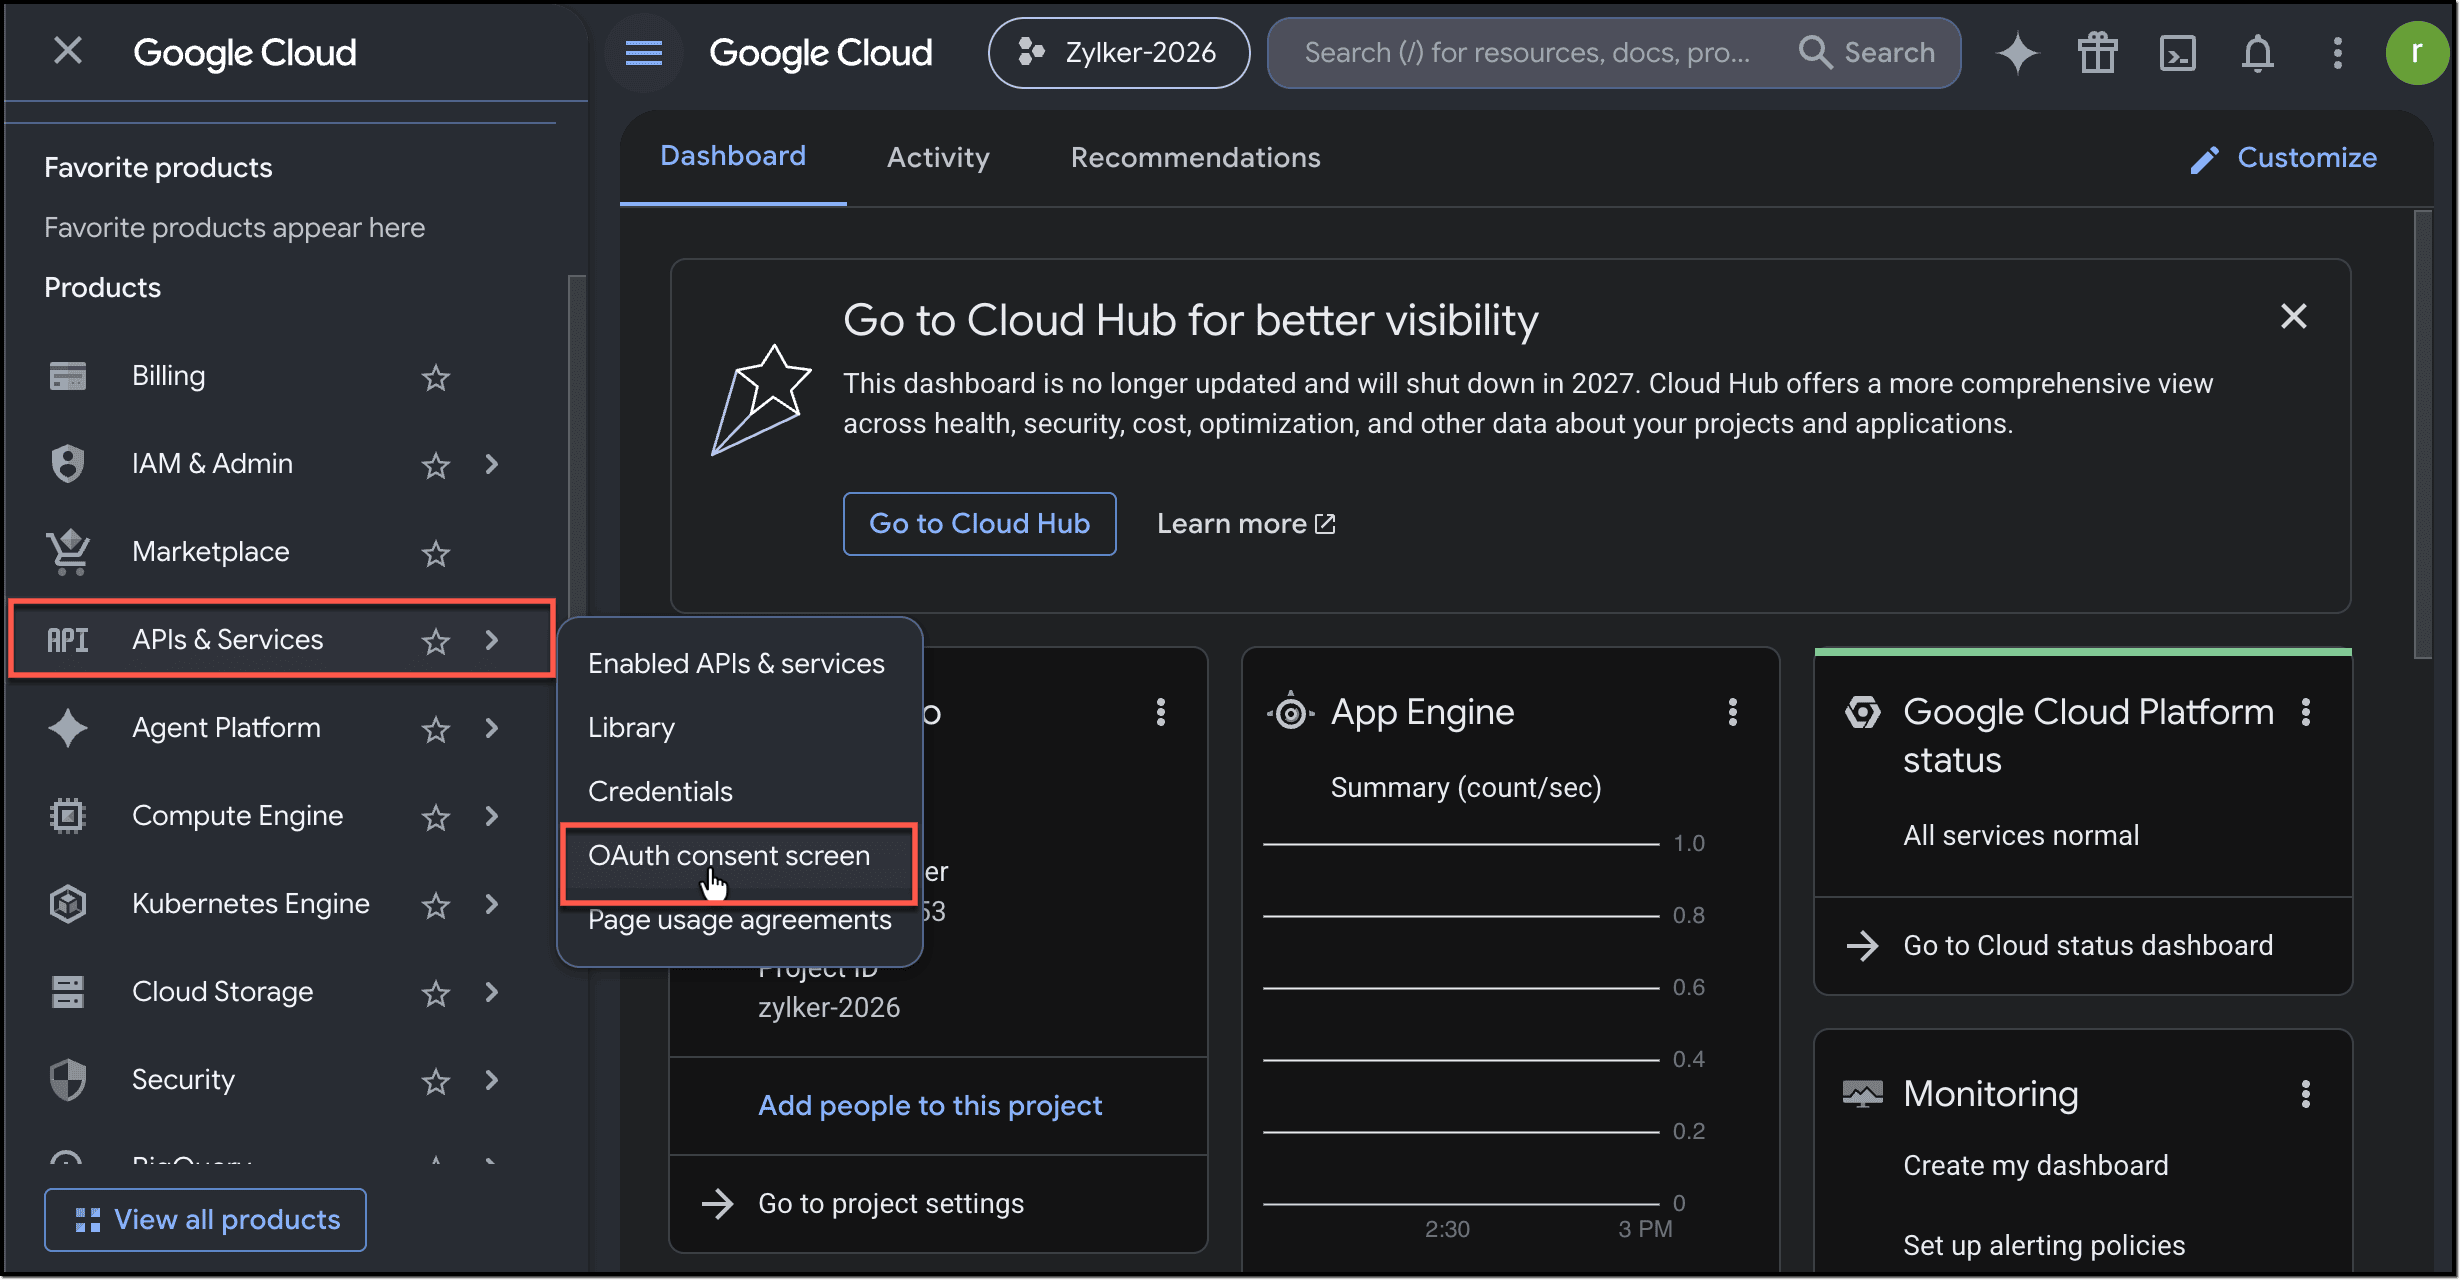
Task: Click the Monitoring card icon
Action: (x=1862, y=1094)
